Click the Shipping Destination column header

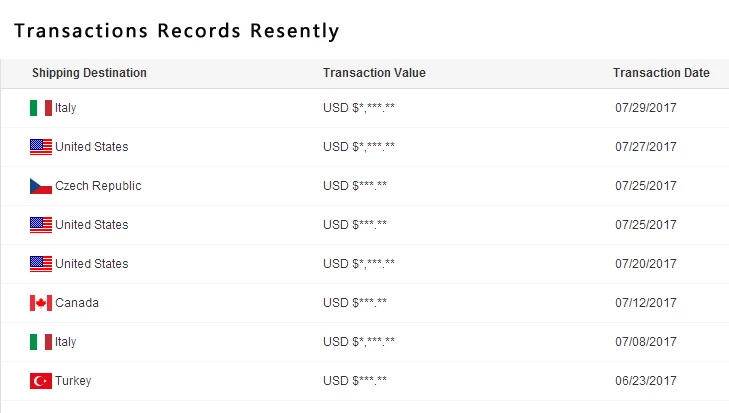pyautogui.click(x=89, y=73)
